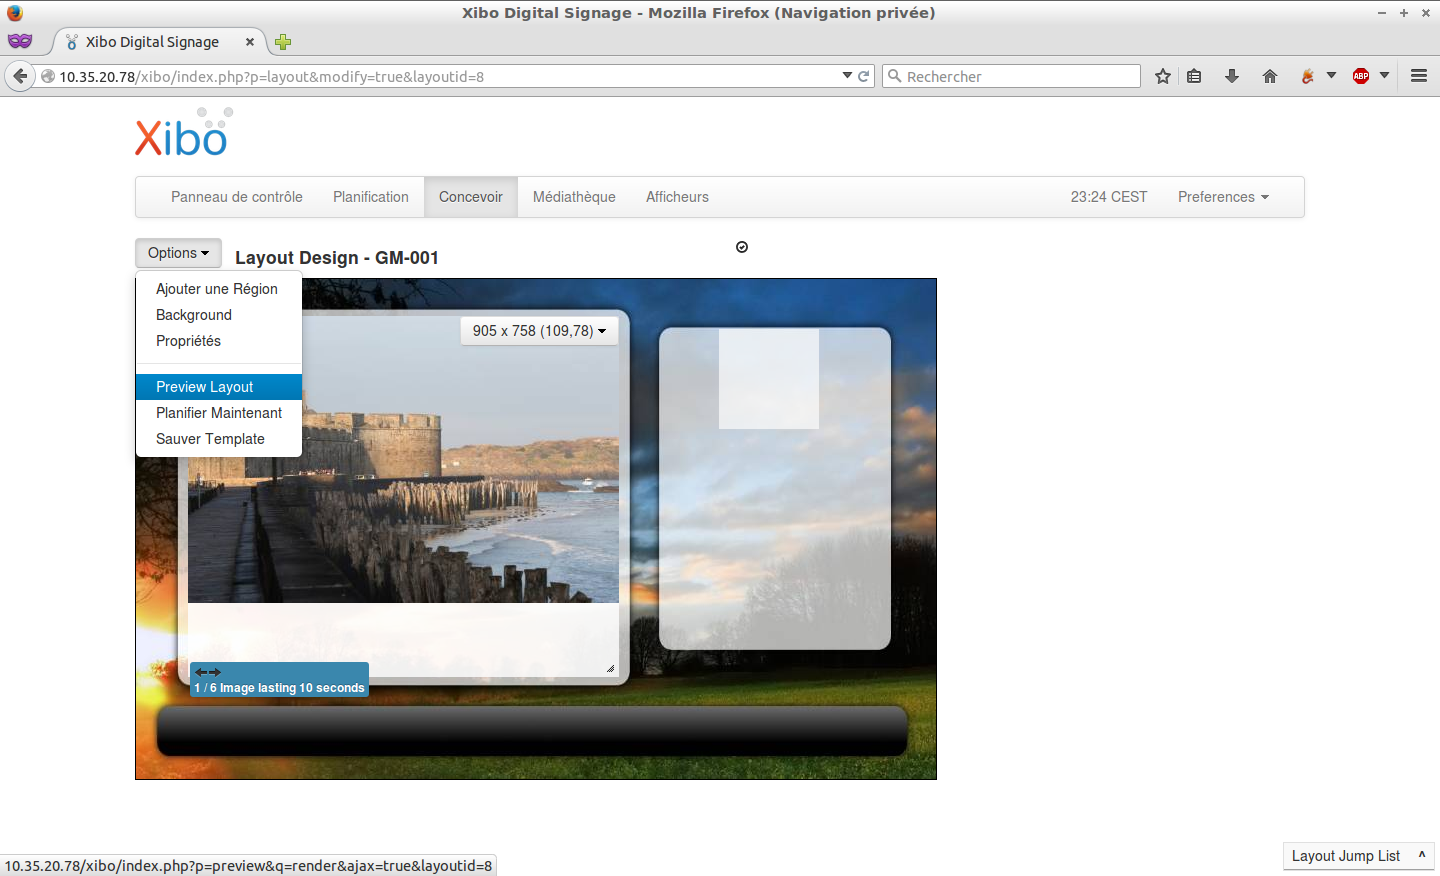This screenshot has width=1440, height=876.
Task: Open the Preferences dropdown menu
Action: click(x=1222, y=197)
